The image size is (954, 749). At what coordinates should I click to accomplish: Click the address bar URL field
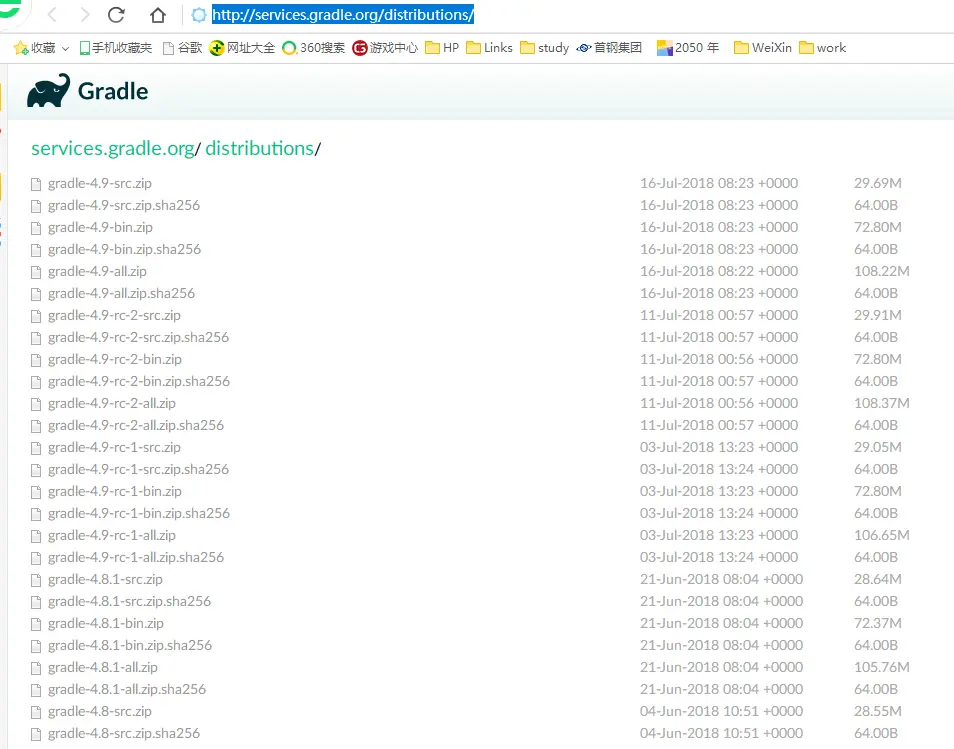(343, 15)
